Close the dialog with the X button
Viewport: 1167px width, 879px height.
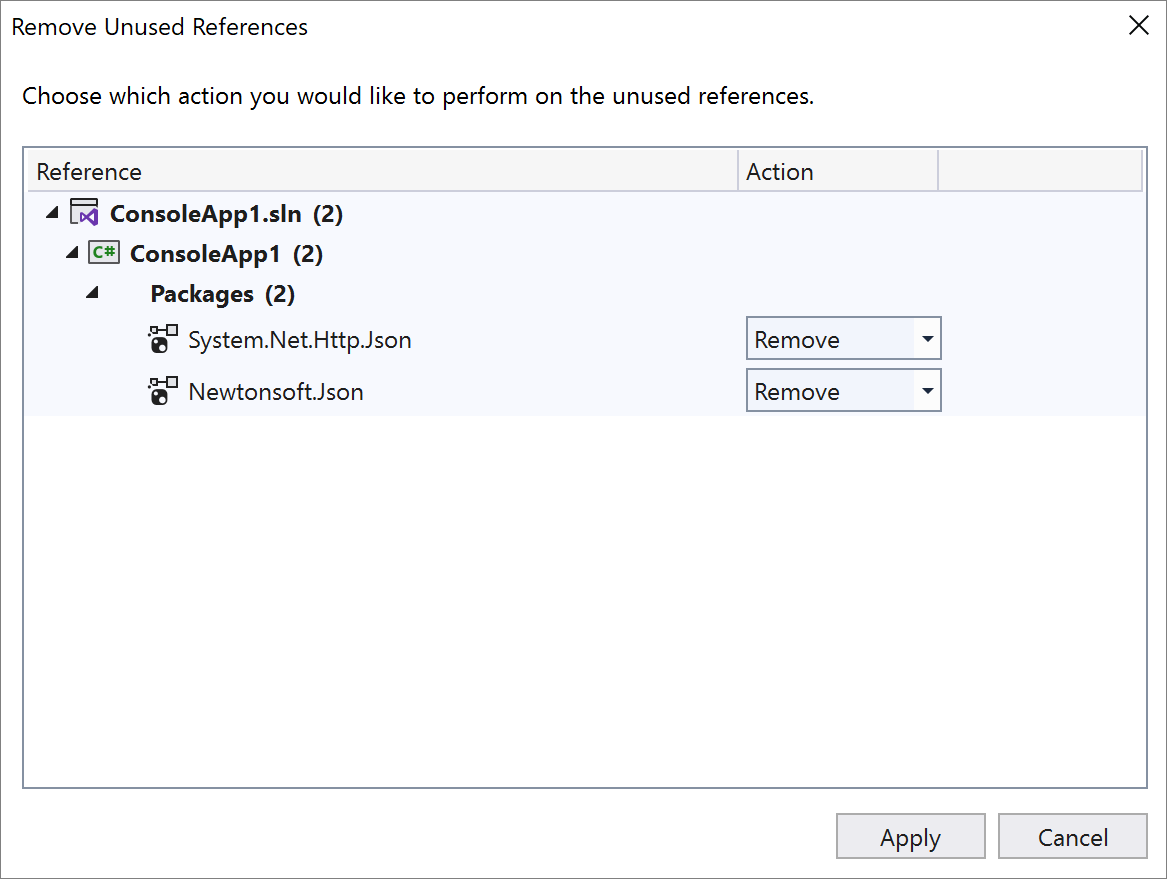(x=1138, y=26)
